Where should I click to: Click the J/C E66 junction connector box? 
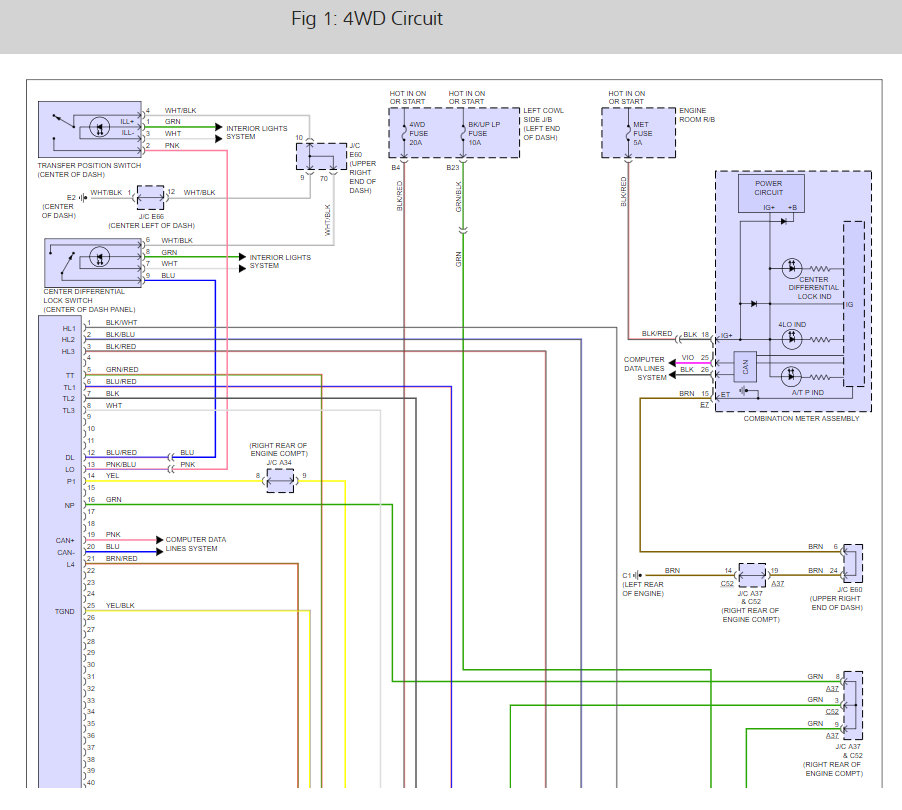coord(150,198)
